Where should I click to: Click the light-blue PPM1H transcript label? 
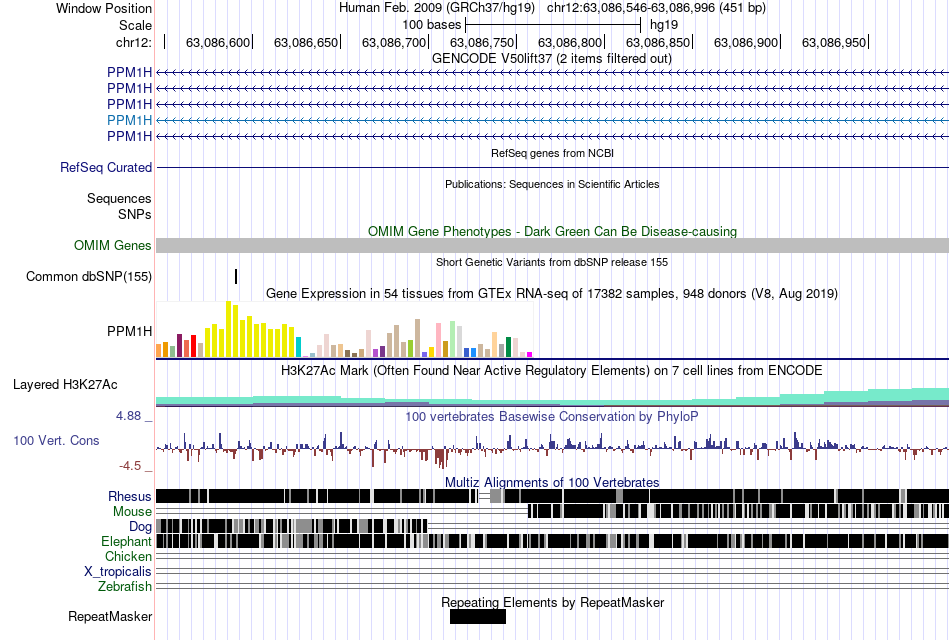click(129, 120)
